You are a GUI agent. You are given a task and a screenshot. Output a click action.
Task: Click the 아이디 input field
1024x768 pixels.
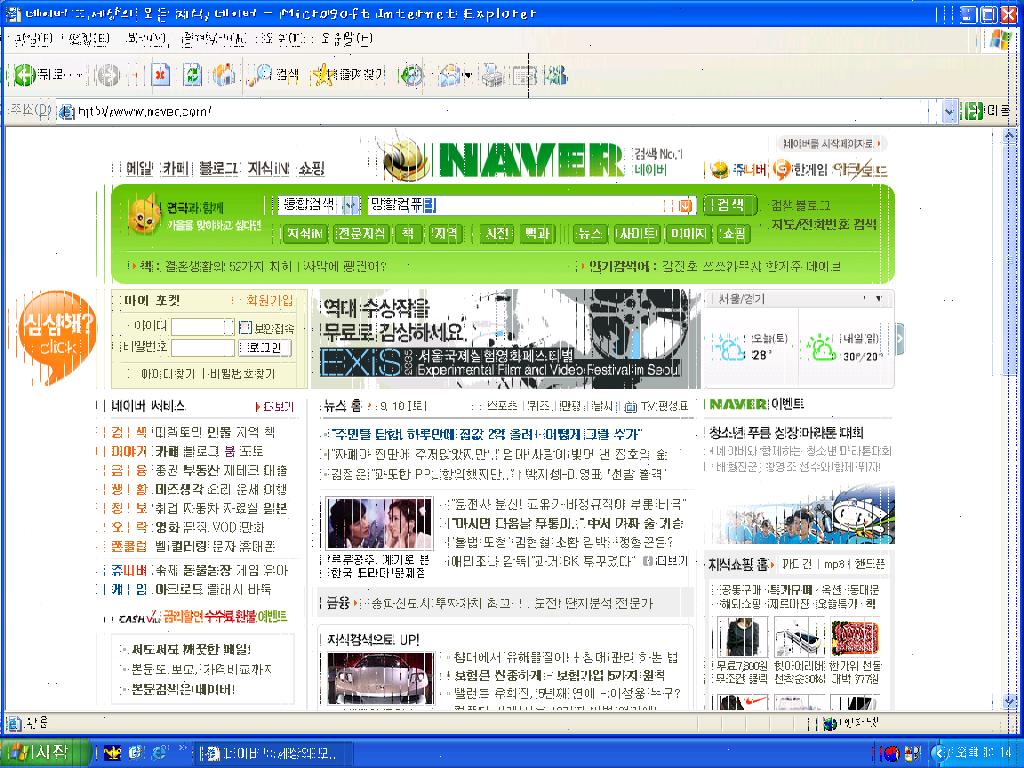coord(202,327)
